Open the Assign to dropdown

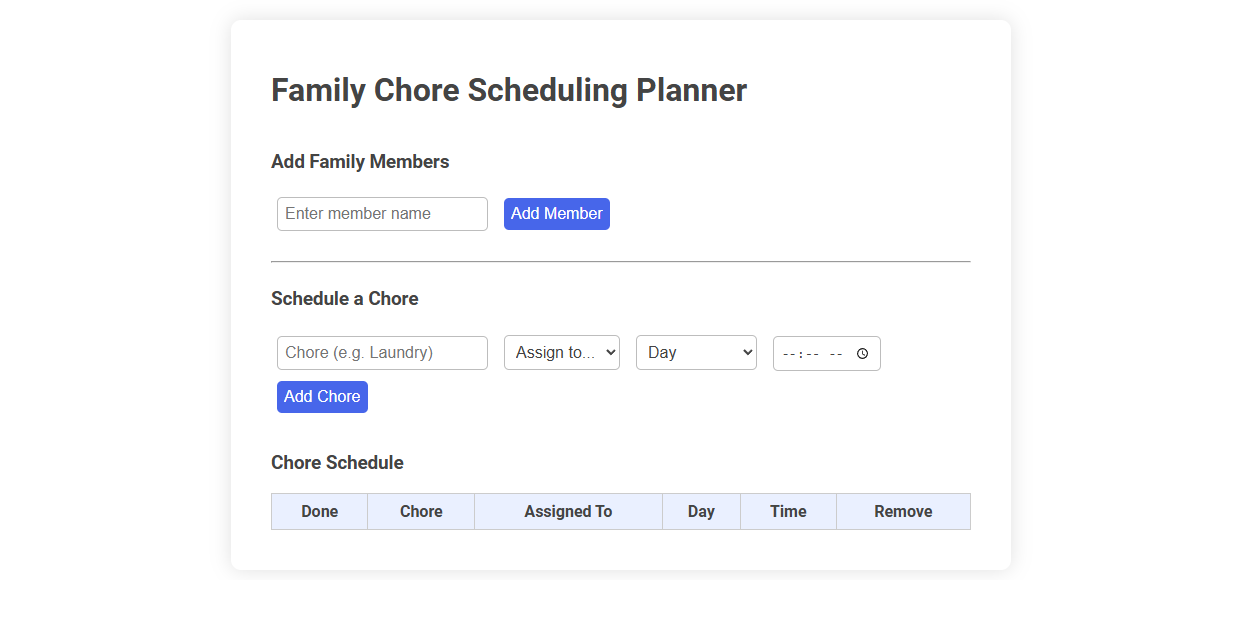561,352
